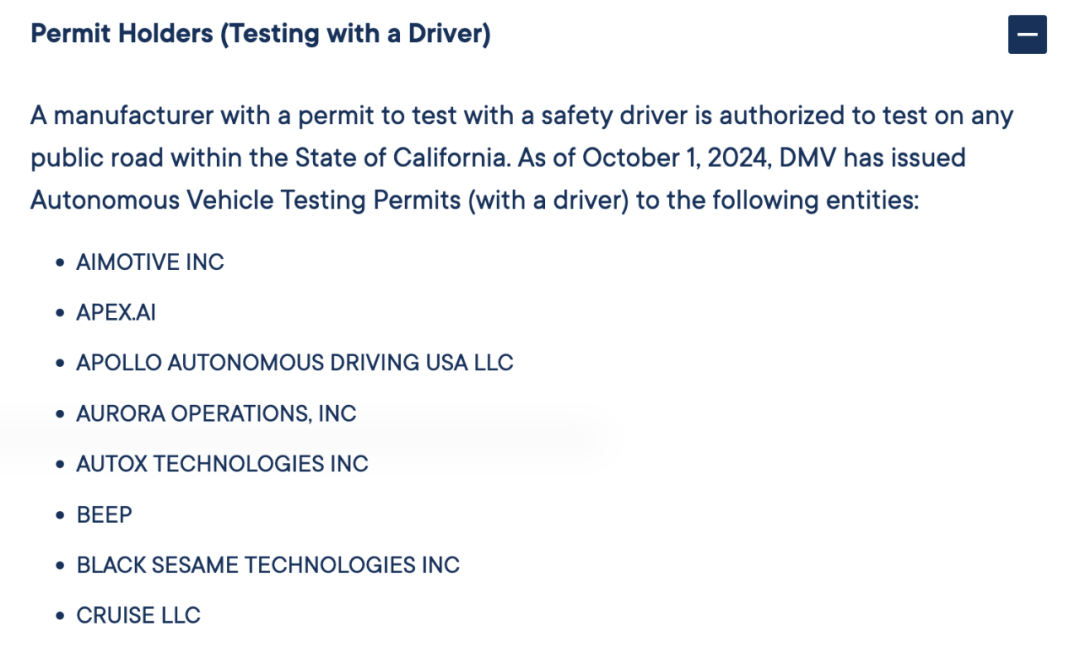Select the AUTOX TECHNOLOGIES INC entry
The width and height of the screenshot is (1080, 647).
coord(222,464)
